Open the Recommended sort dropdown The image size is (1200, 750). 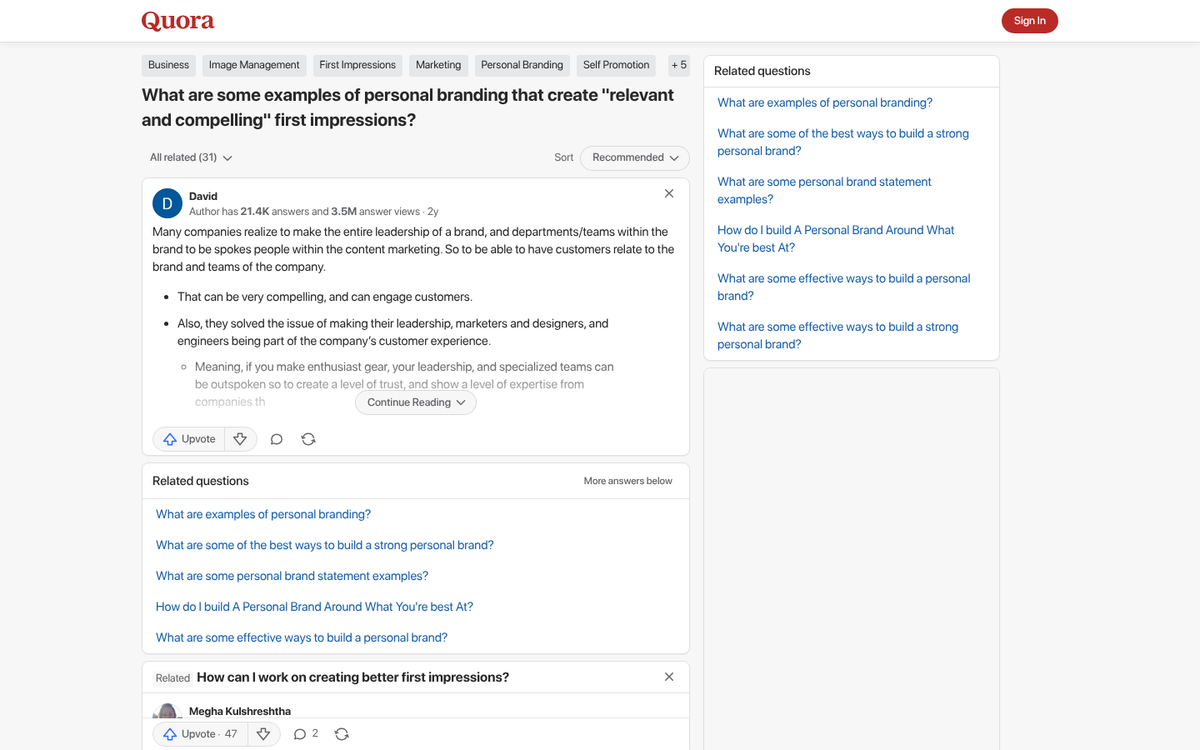pyautogui.click(x=634, y=157)
